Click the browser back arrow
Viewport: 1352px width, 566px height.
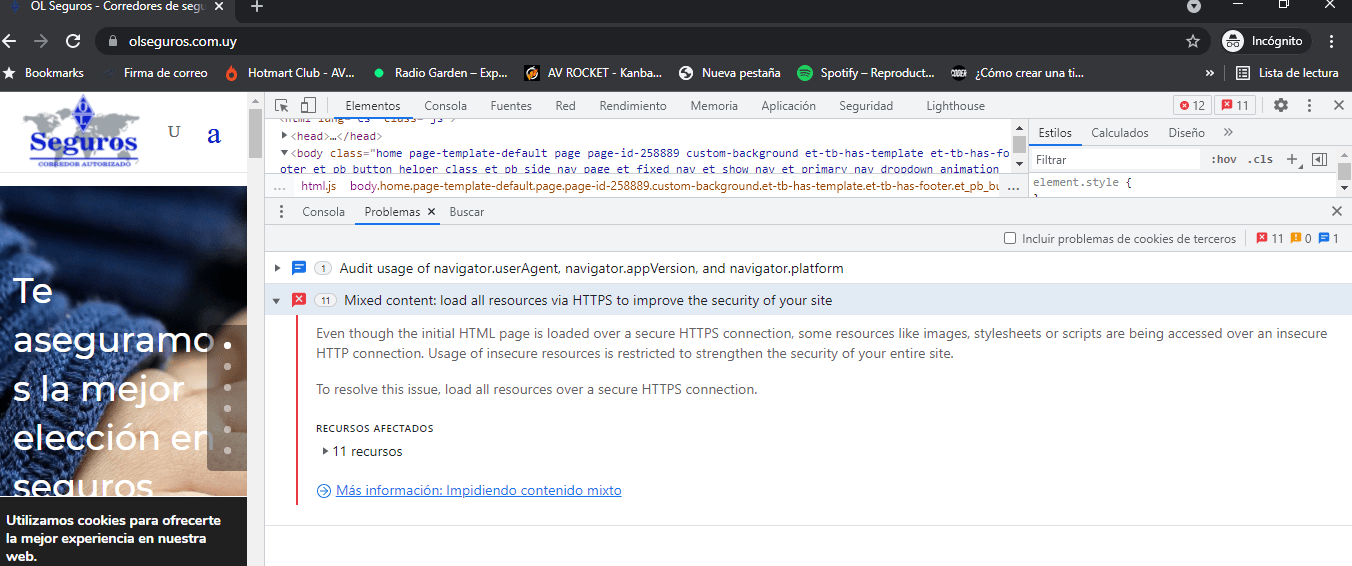(x=10, y=41)
